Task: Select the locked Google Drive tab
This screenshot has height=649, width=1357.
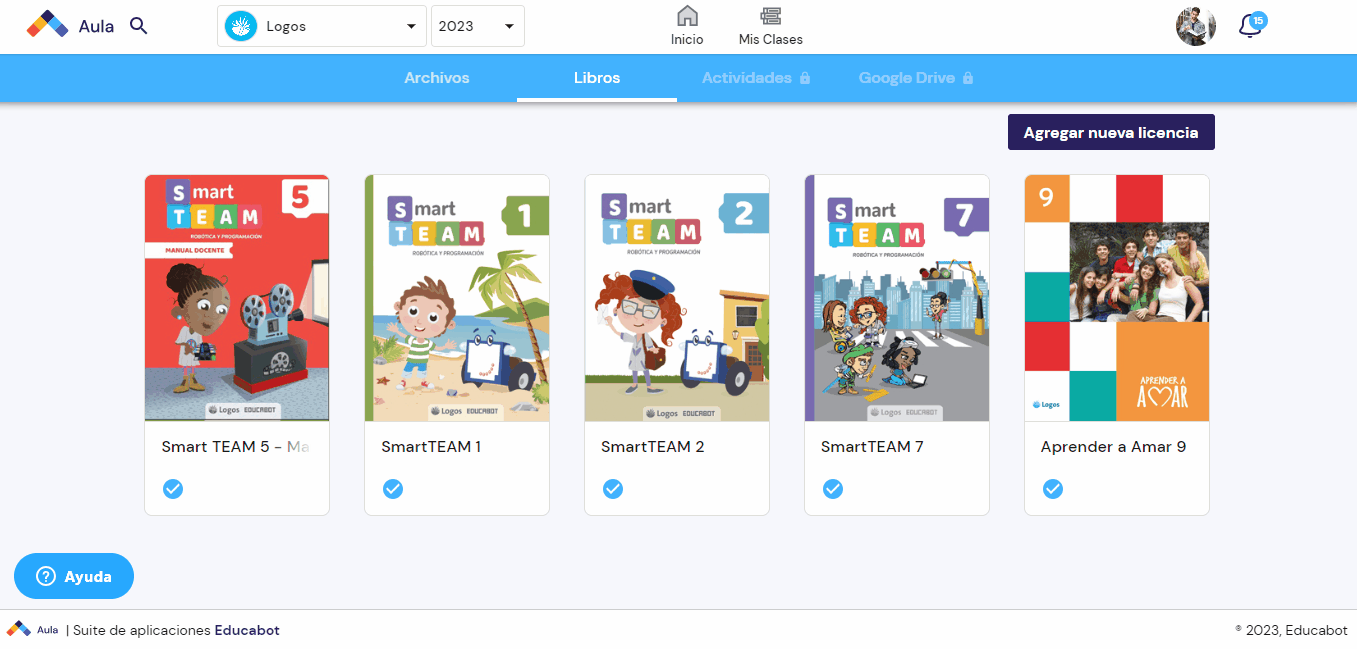Action: click(x=916, y=78)
